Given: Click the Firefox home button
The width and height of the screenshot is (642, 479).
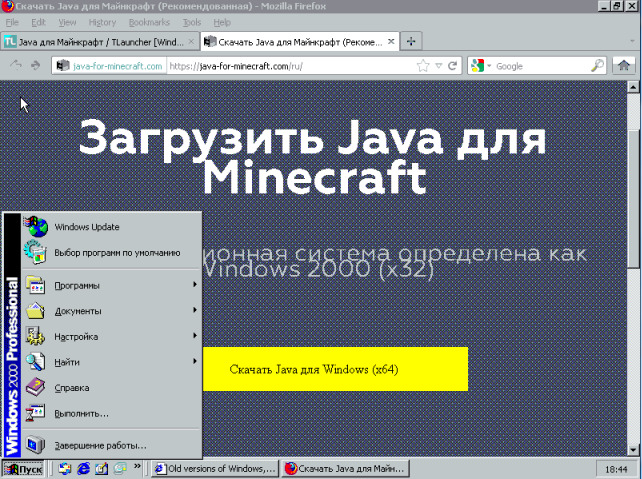Looking at the screenshot, I should [x=624, y=66].
